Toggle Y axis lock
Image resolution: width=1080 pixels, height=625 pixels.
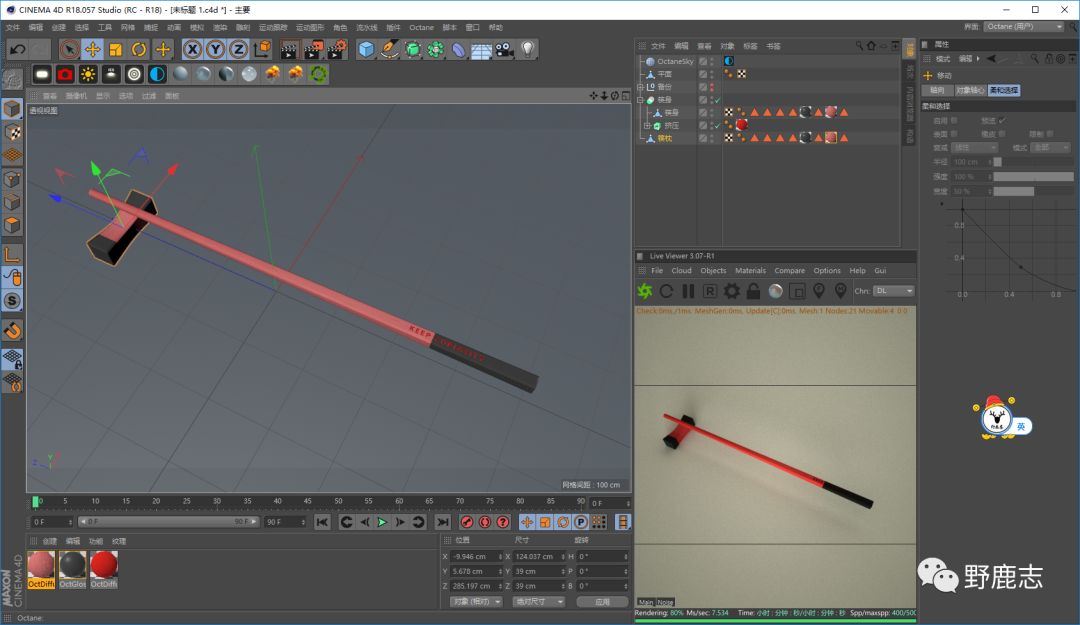[x=215, y=49]
